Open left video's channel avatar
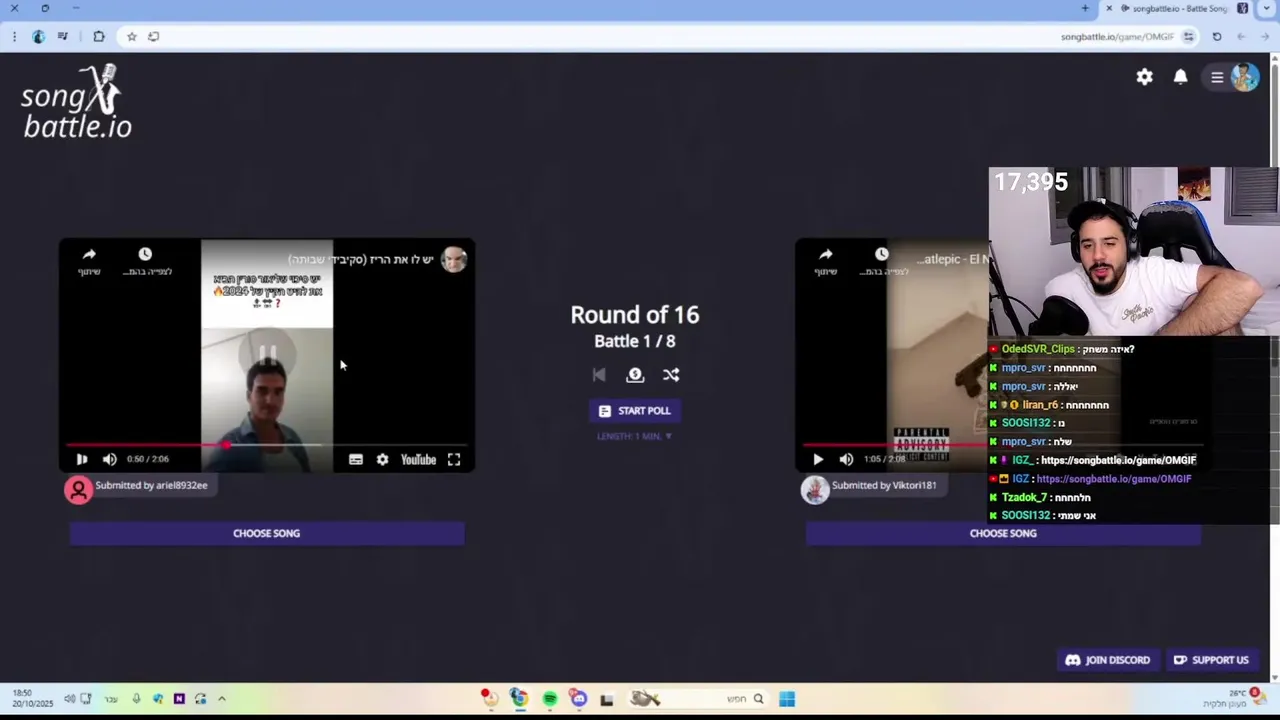This screenshot has height=720, width=1280. [x=454, y=260]
